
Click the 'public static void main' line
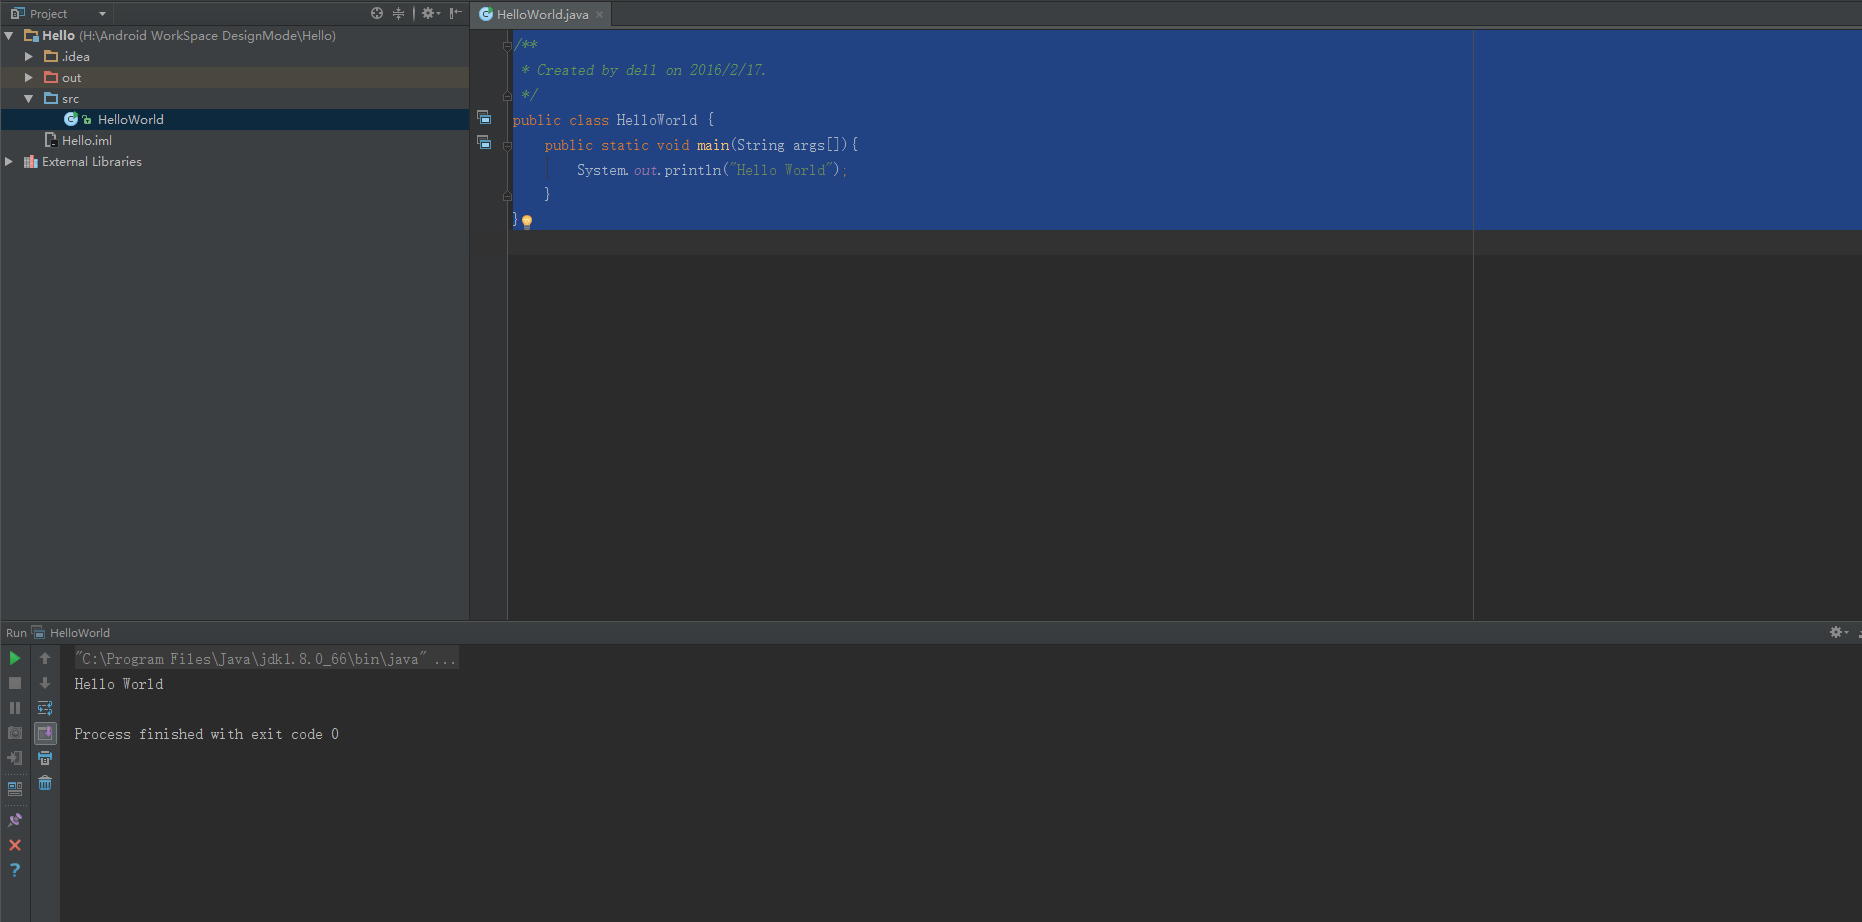pyautogui.click(x=701, y=145)
